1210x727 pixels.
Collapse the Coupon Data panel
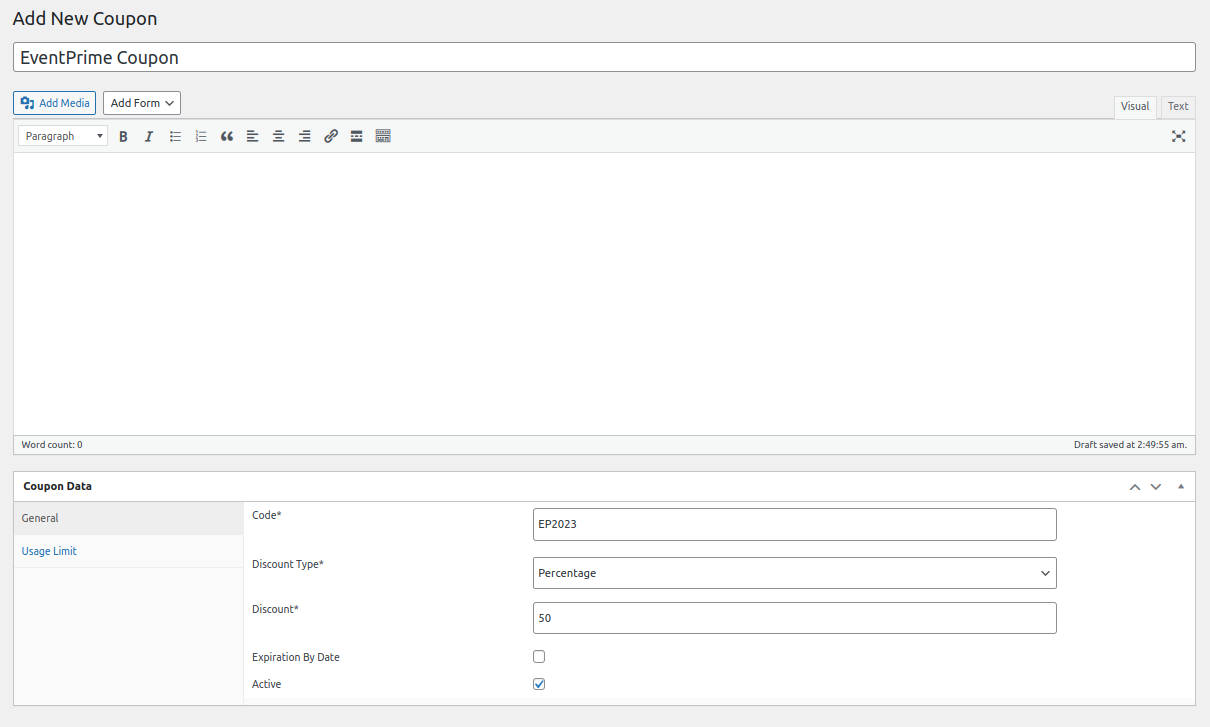pos(1181,486)
